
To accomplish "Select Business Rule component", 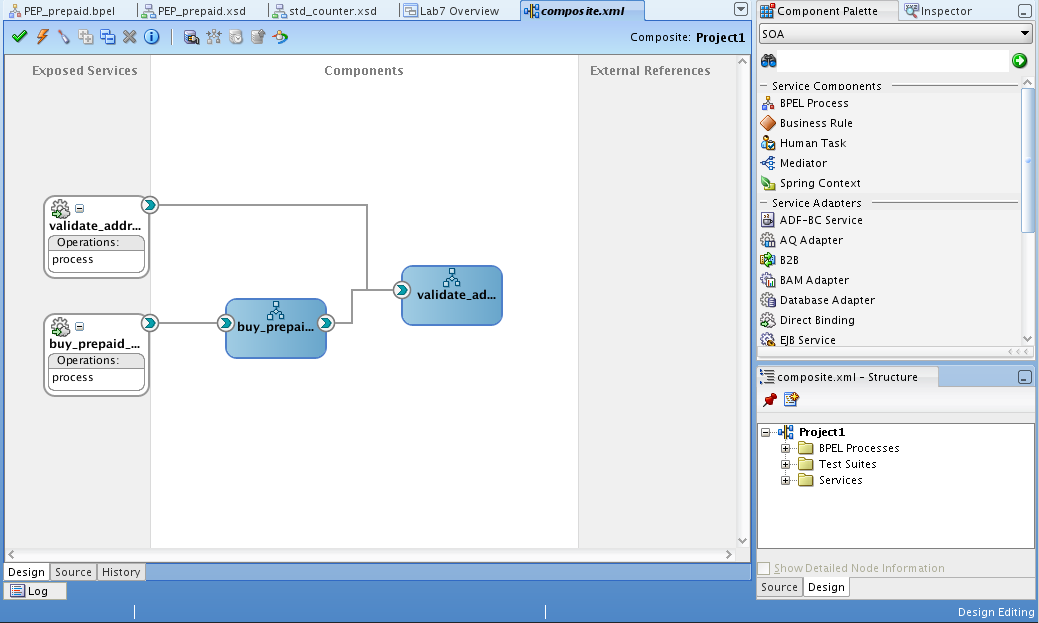I will tap(816, 123).
